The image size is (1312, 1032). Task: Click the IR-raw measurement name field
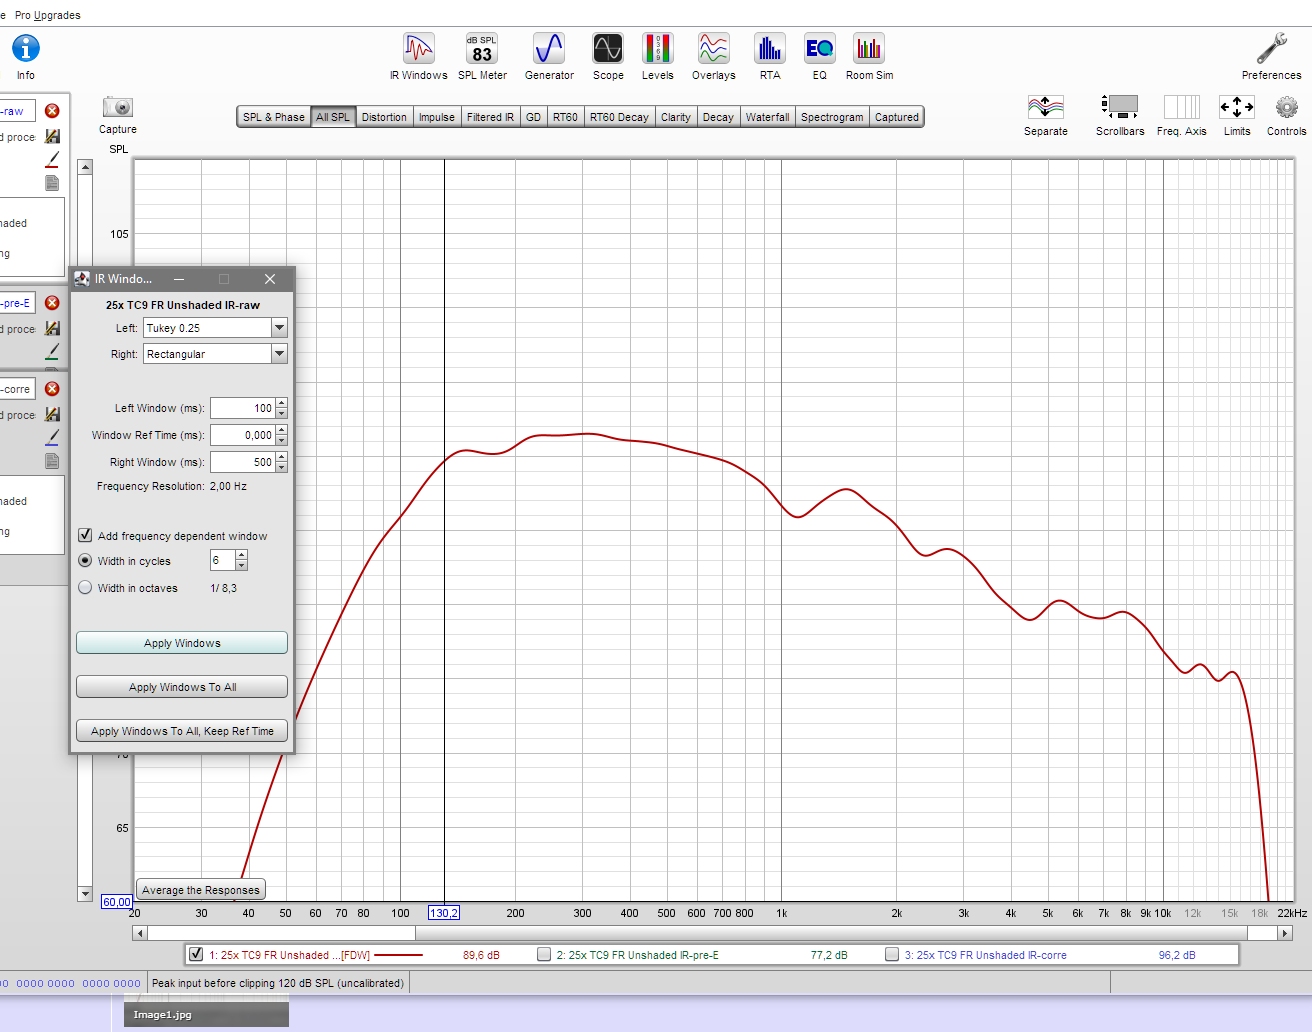point(17,111)
